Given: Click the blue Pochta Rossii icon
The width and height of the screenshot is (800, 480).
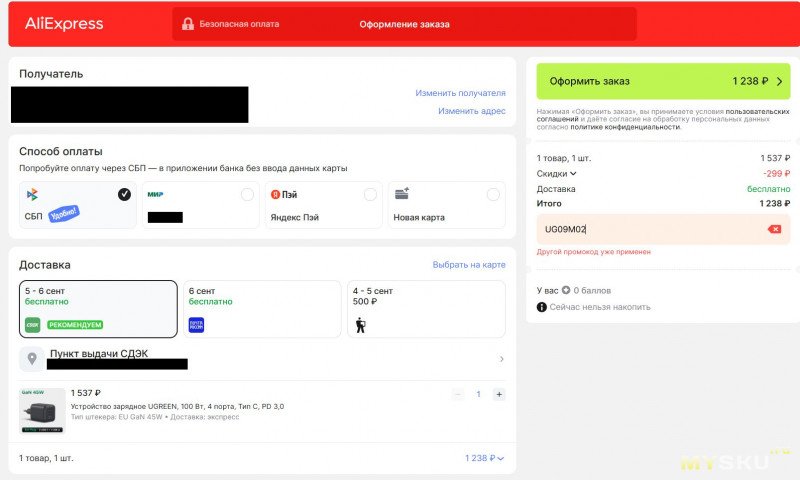Looking at the screenshot, I should (196, 324).
